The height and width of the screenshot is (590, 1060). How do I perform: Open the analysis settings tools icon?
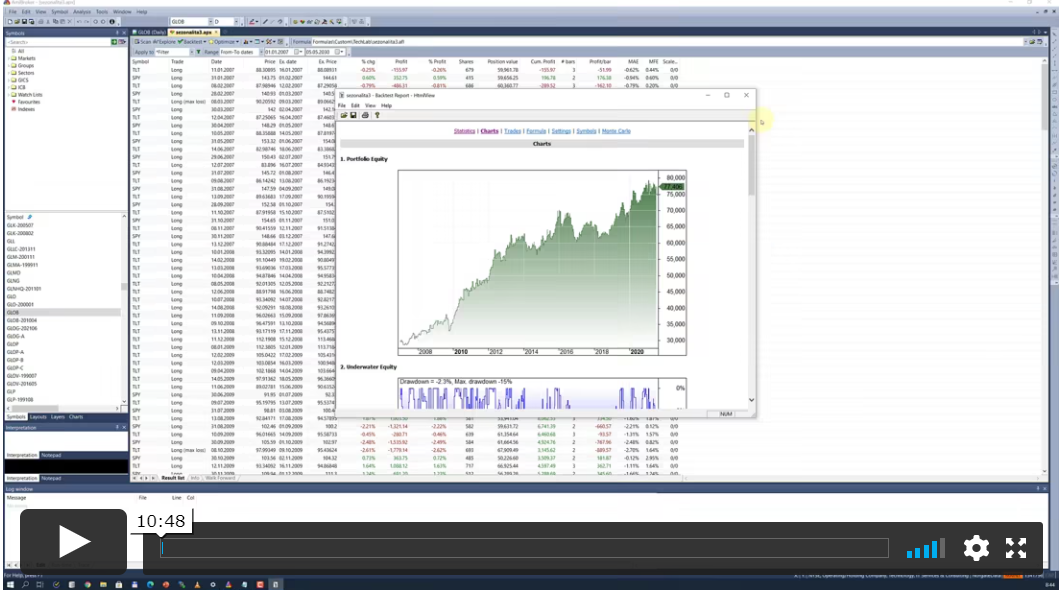coord(268,42)
